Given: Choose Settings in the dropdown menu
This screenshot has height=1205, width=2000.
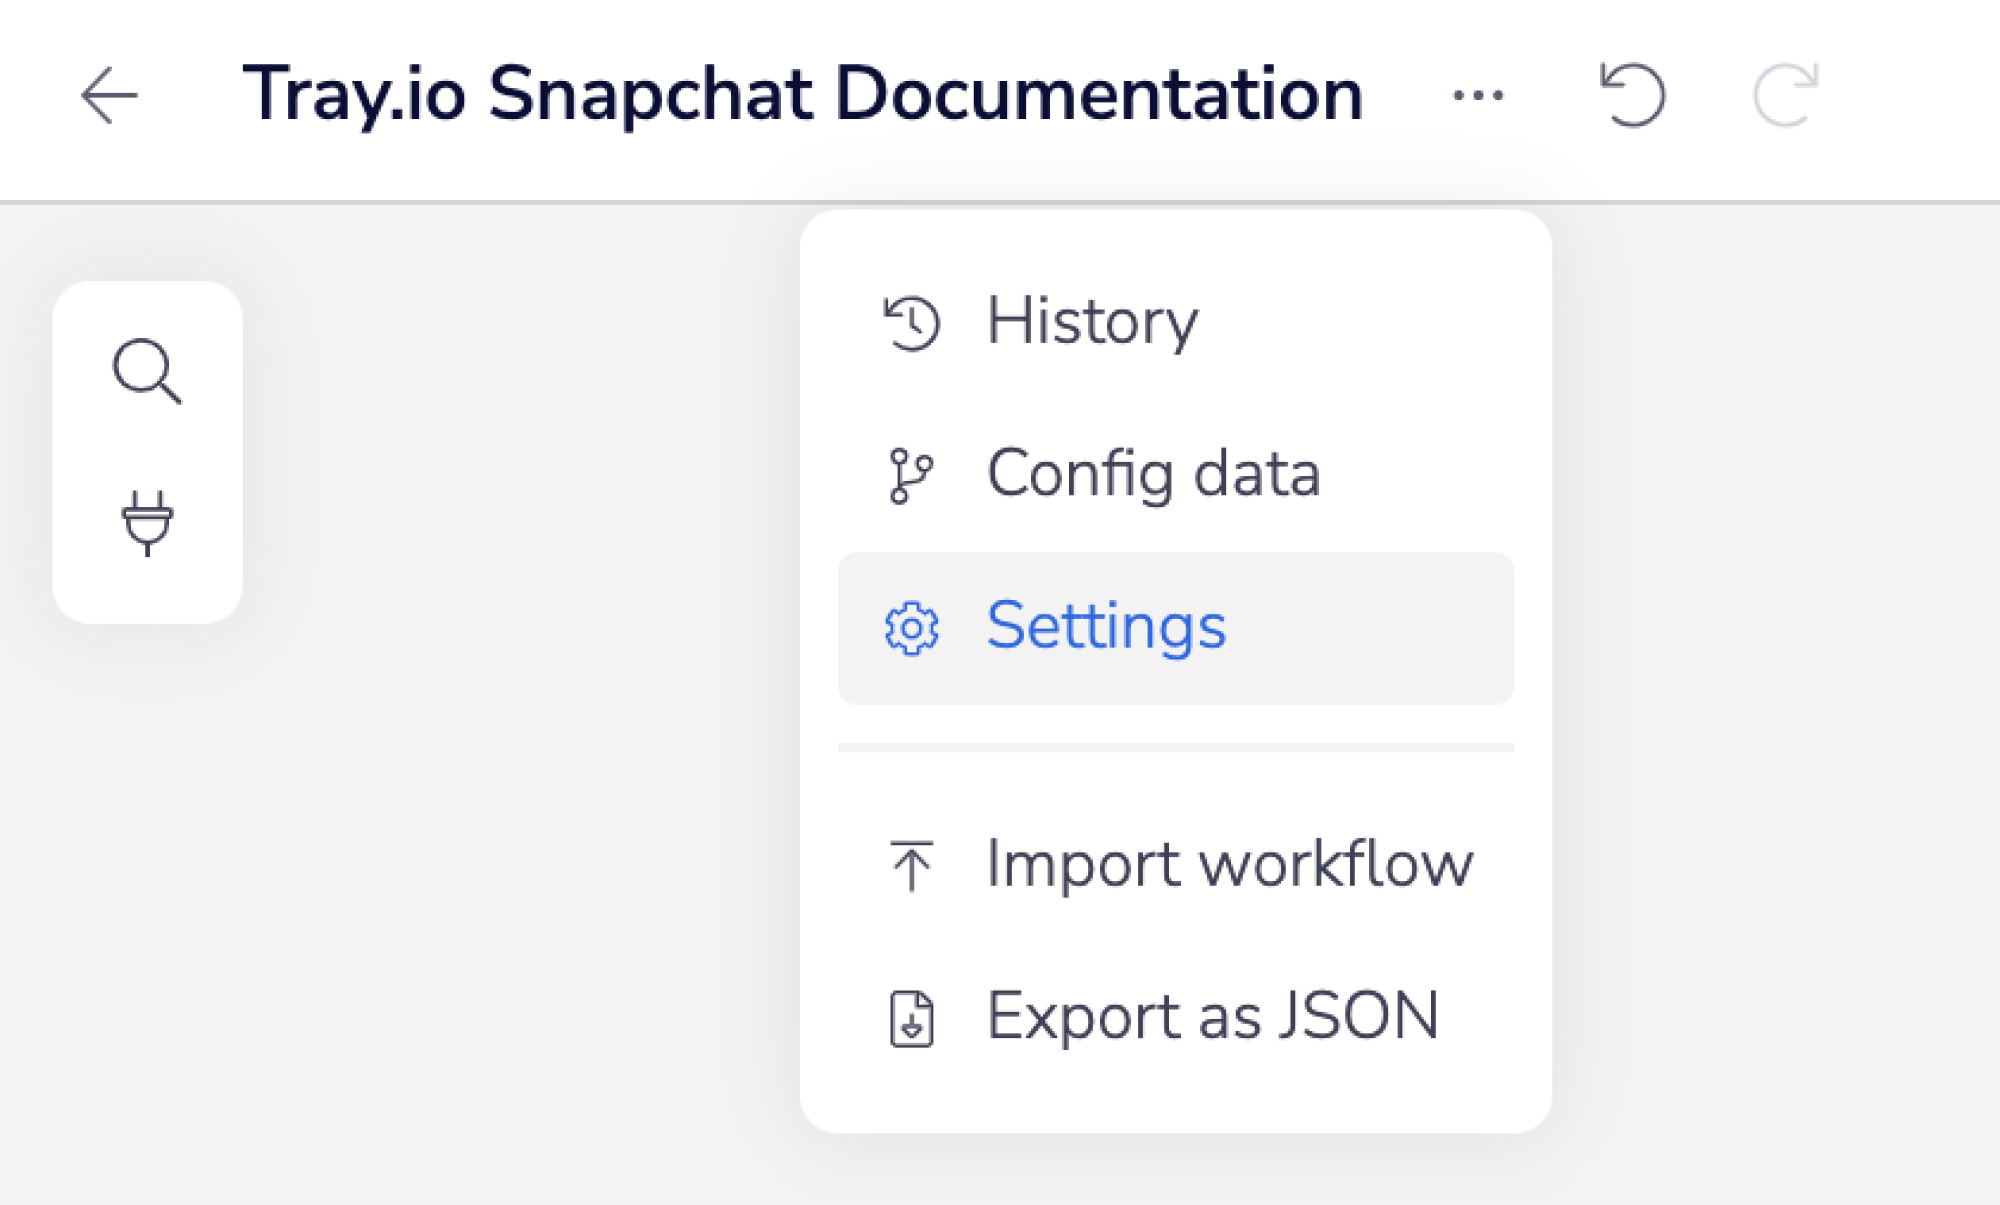Looking at the screenshot, I should tap(1106, 627).
